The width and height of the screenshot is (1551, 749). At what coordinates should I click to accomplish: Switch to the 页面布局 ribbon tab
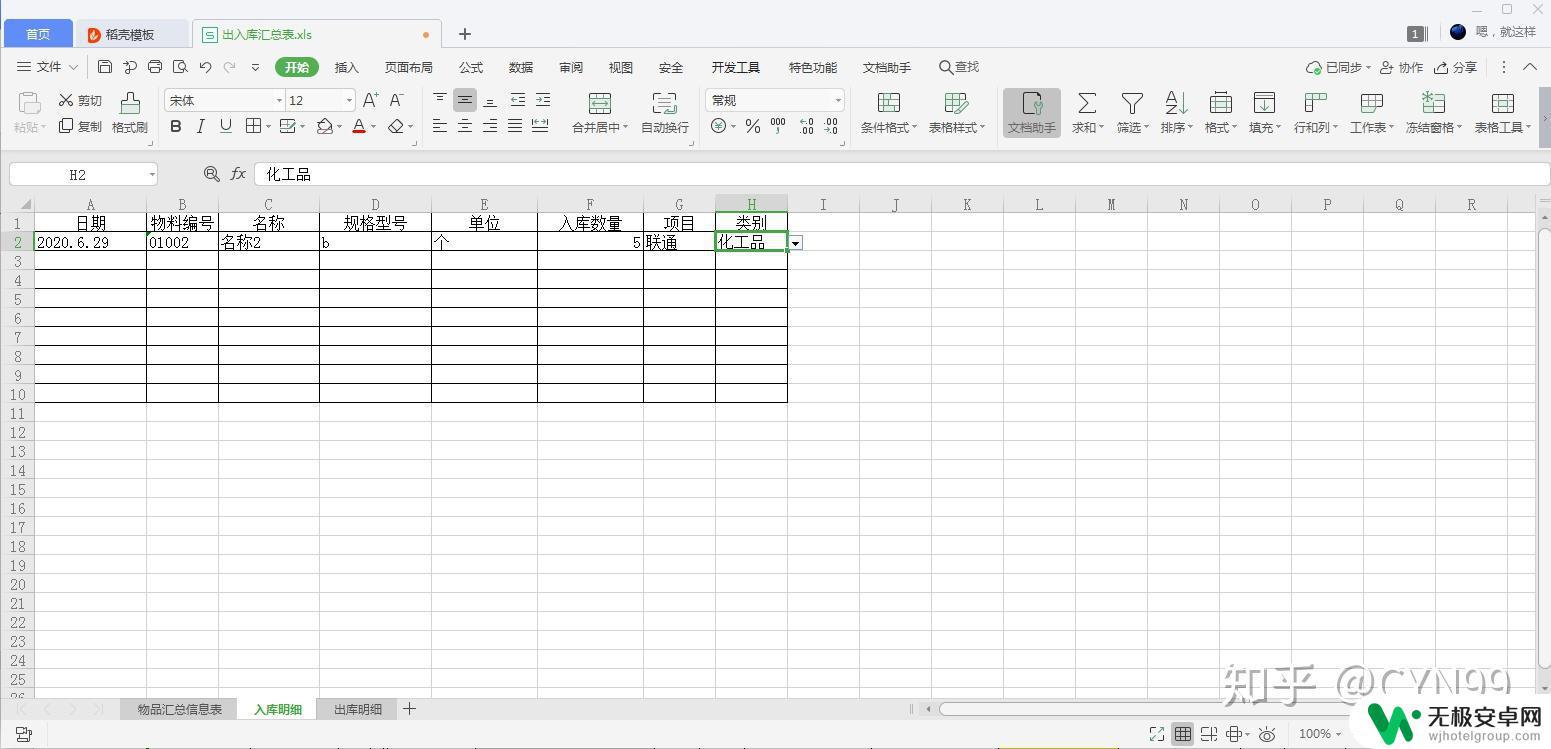(x=409, y=67)
